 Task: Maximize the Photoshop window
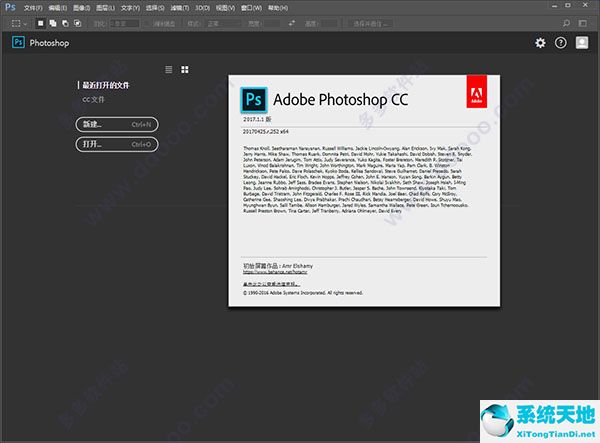pos(568,6)
